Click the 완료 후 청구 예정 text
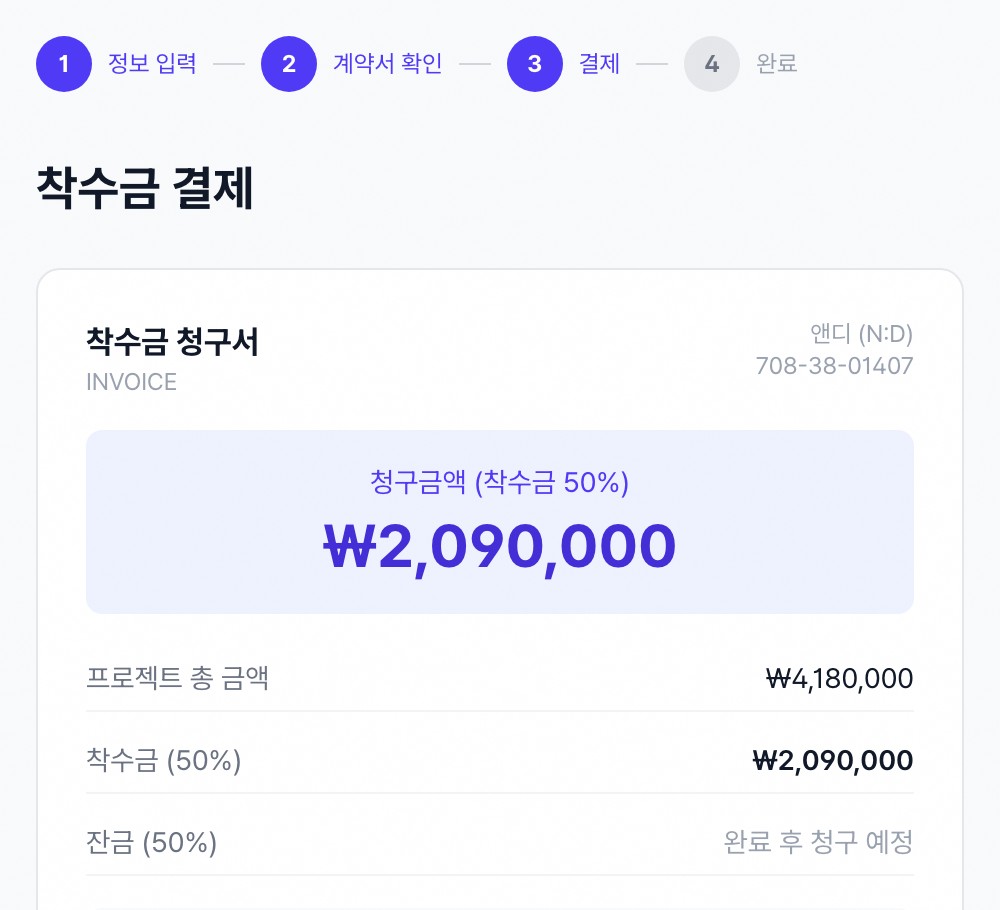This screenshot has width=1000, height=910. click(818, 842)
